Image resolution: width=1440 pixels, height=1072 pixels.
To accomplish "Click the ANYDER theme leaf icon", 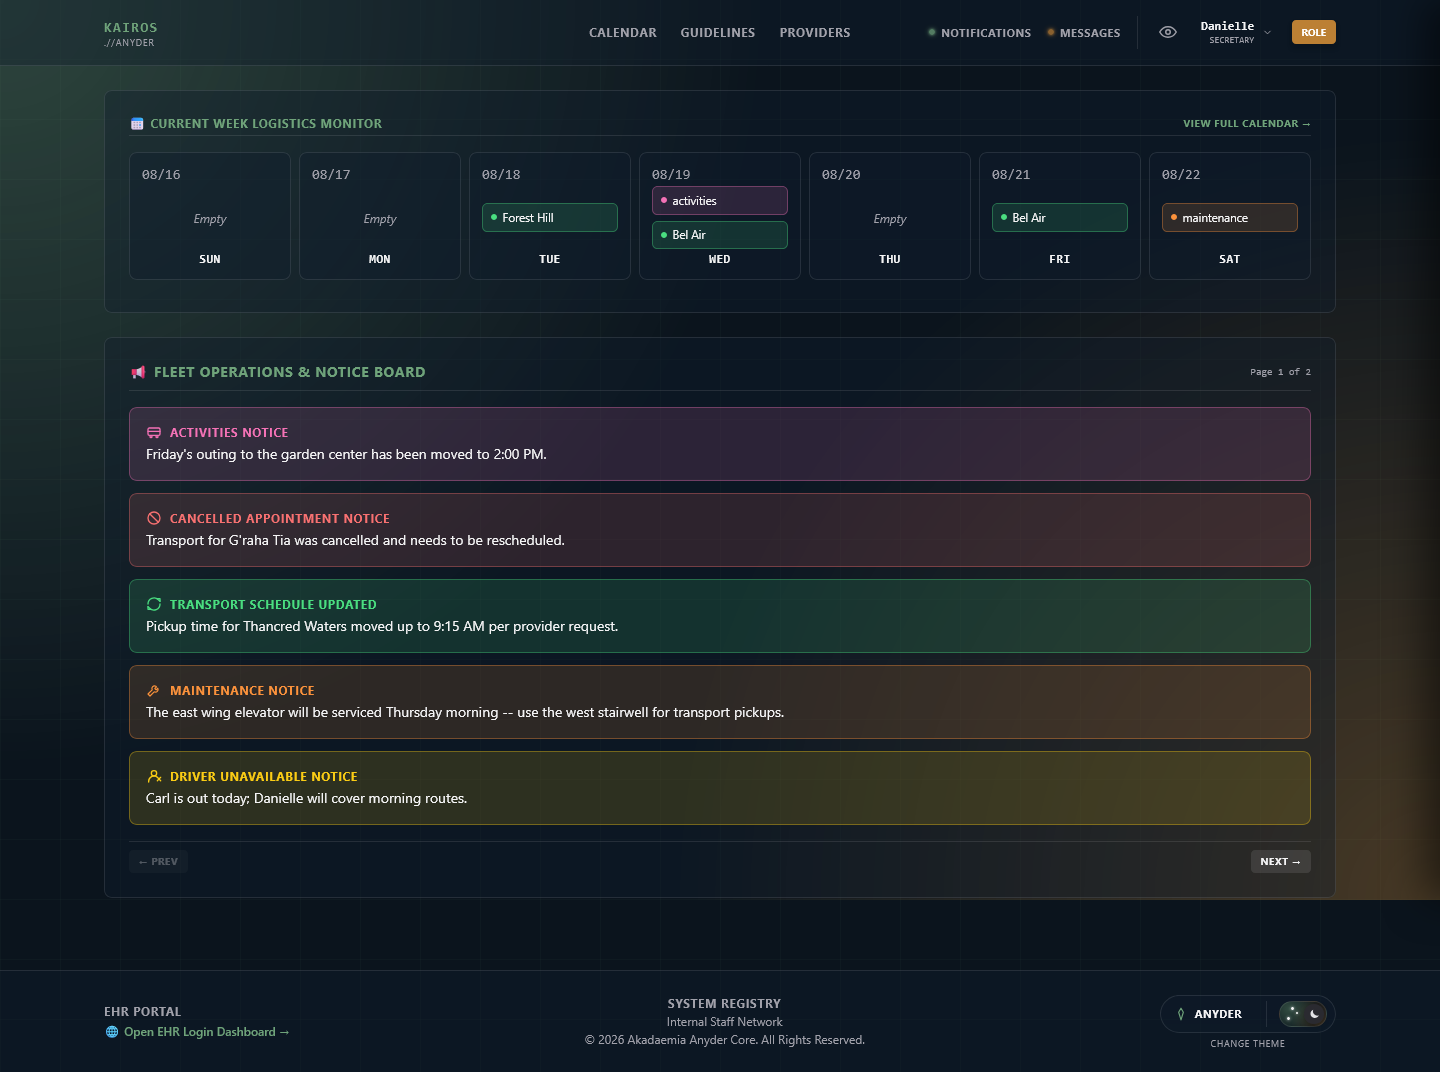I will [1181, 1014].
